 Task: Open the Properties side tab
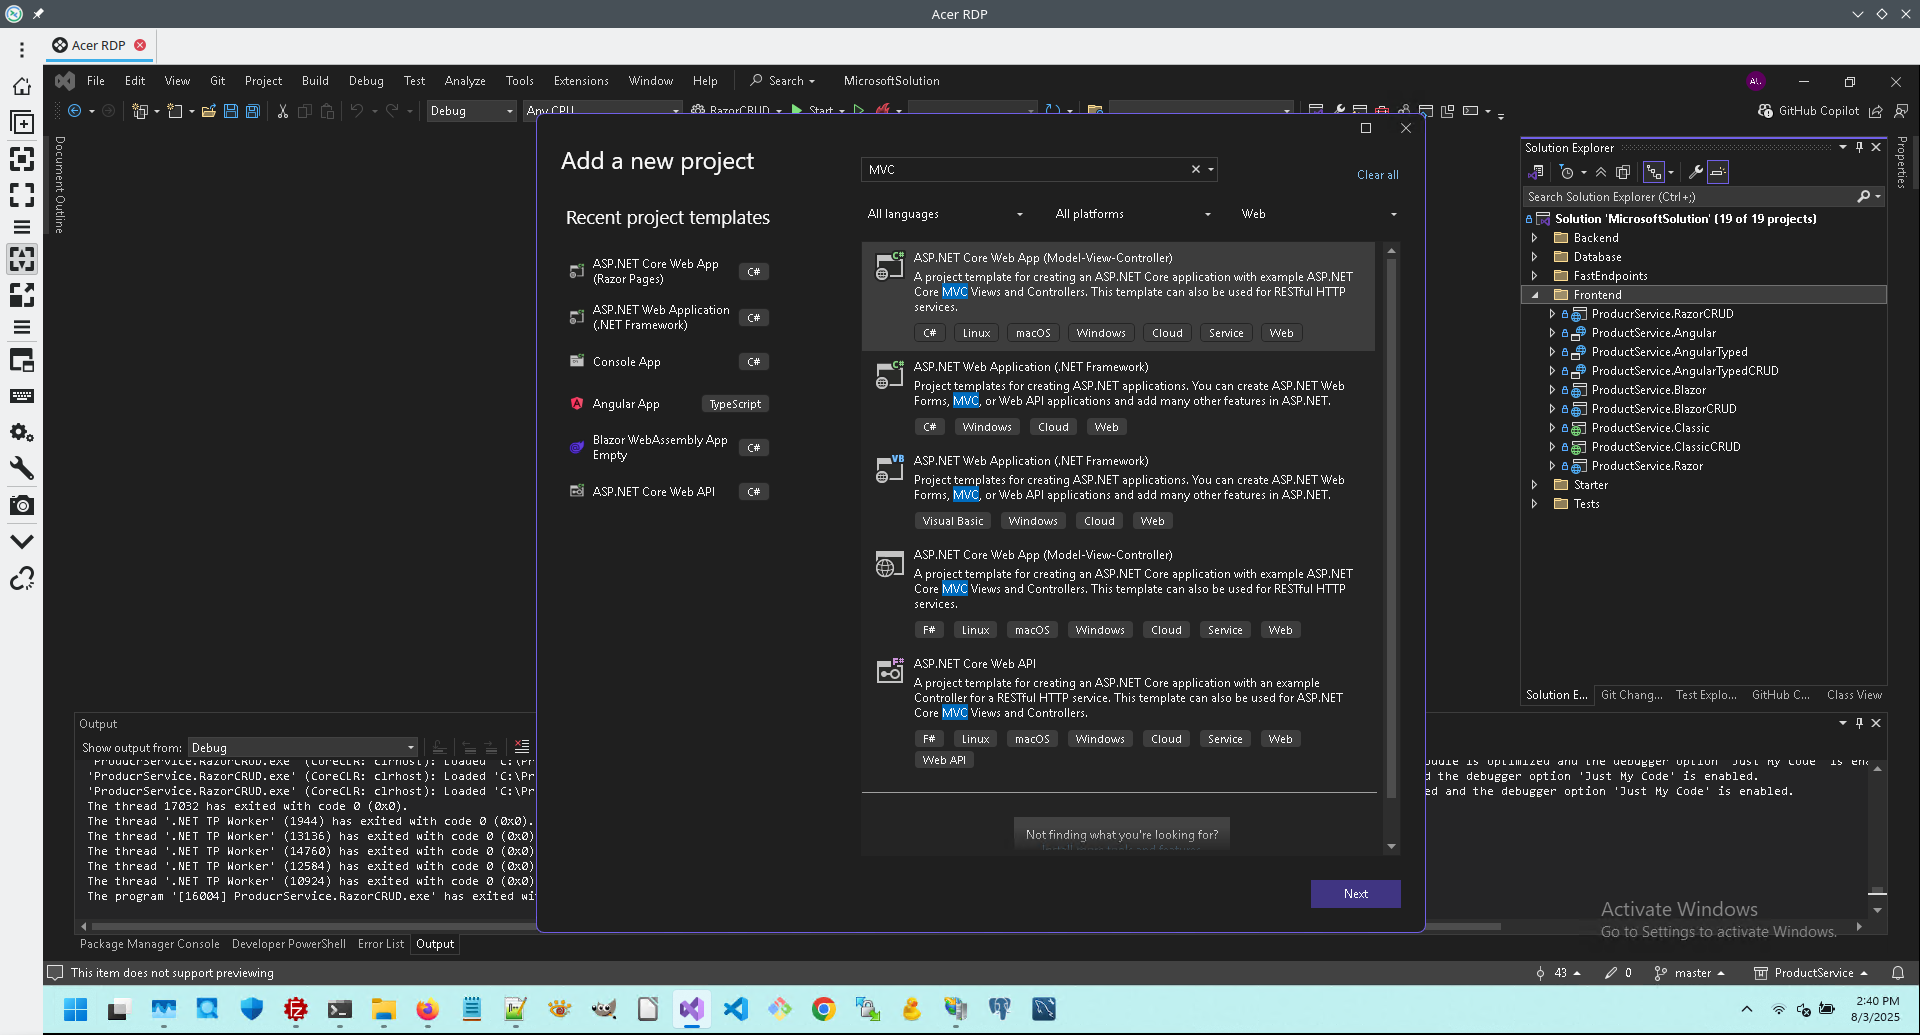[1901, 162]
